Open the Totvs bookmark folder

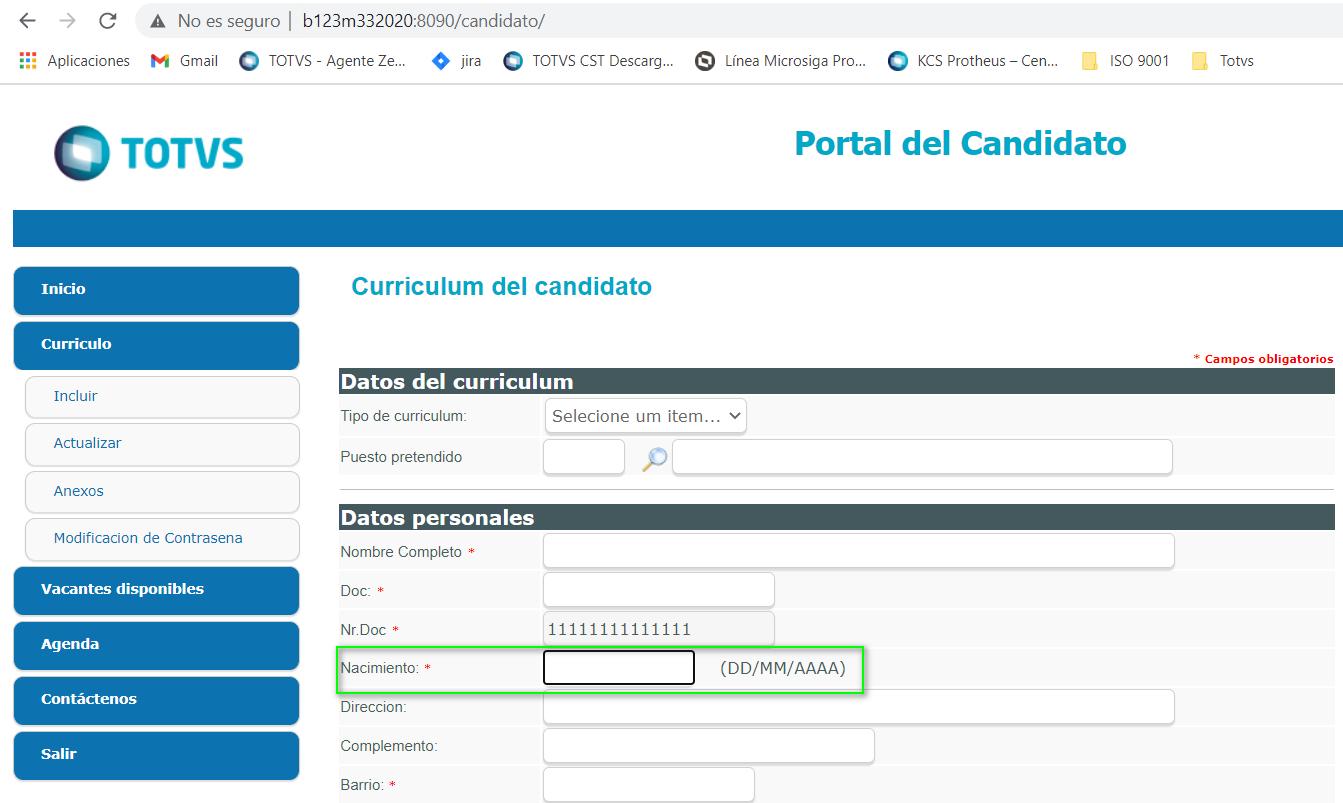(1222, 61)
